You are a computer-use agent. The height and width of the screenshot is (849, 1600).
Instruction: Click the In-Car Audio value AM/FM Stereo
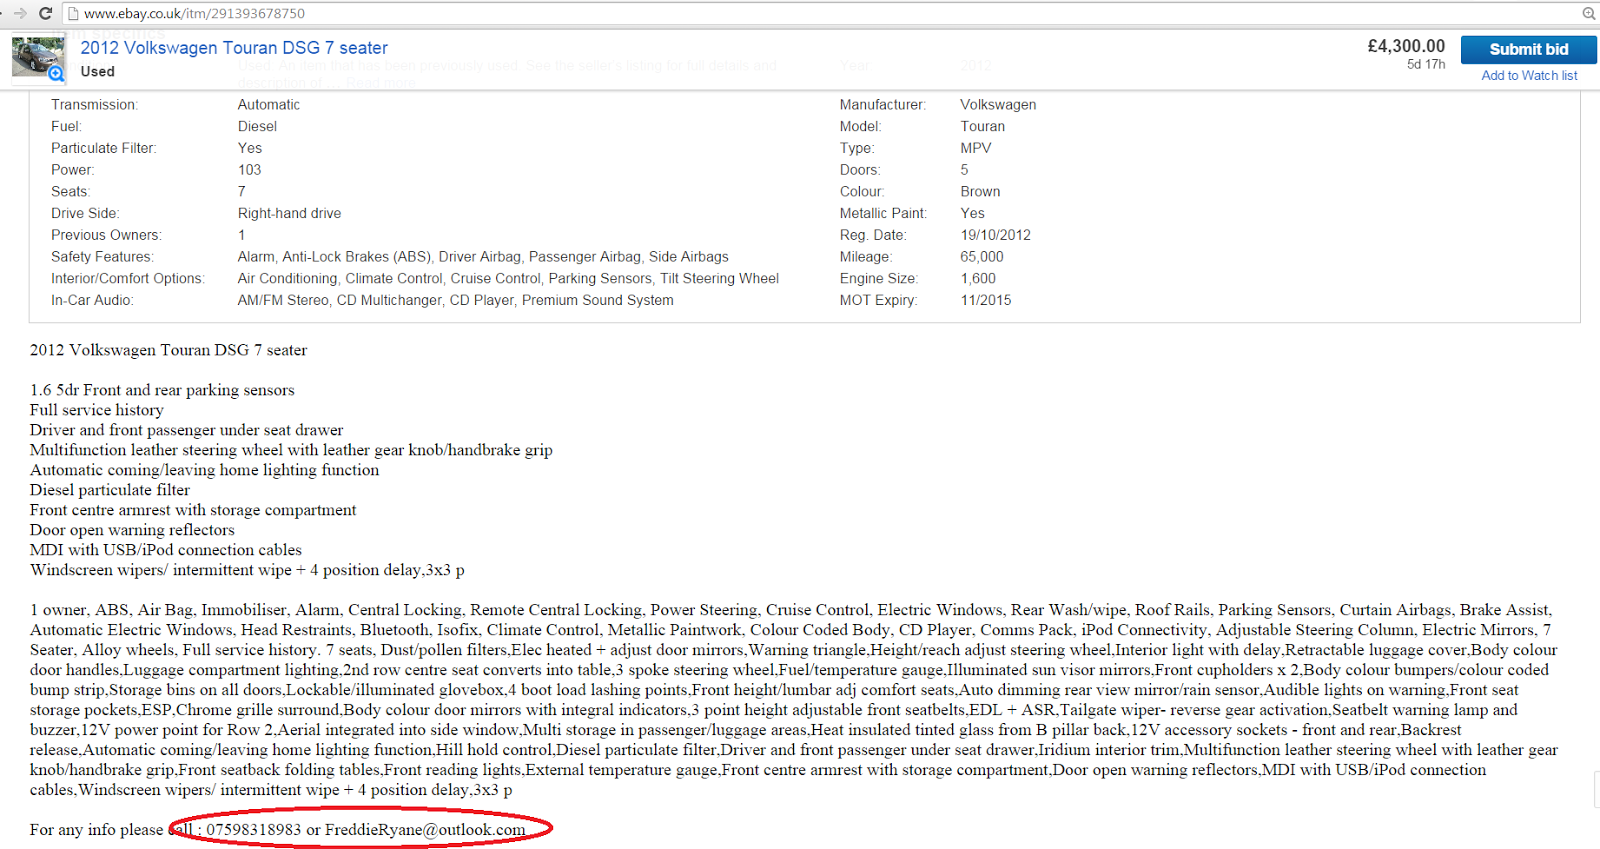[x=455, y=300]
